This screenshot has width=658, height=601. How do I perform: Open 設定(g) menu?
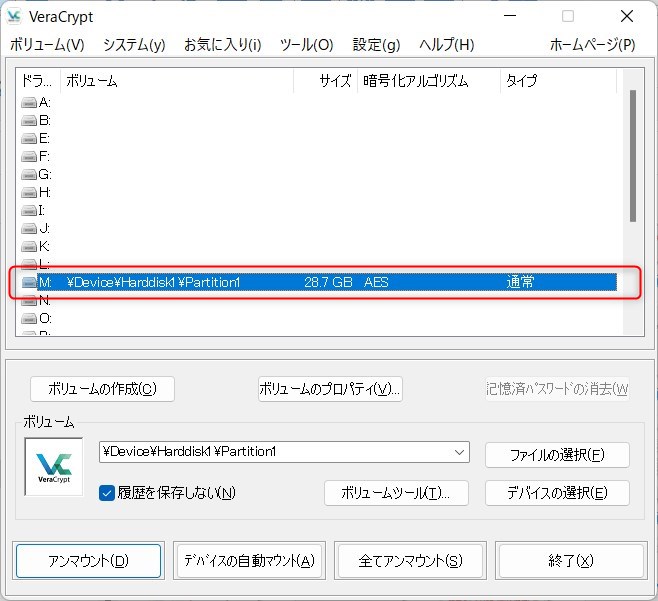coord(376,44)
